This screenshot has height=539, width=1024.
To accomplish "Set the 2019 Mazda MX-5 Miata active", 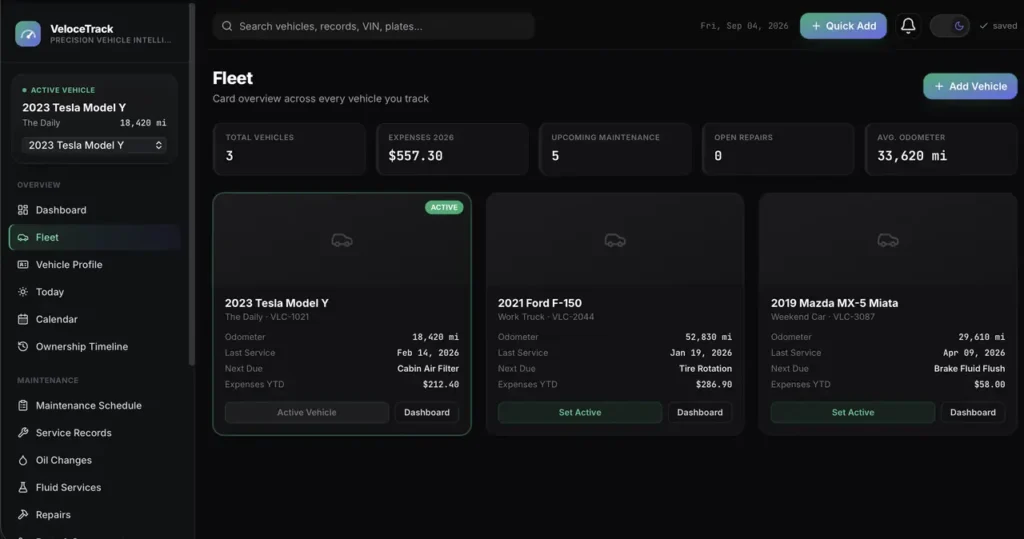I will pyautogui.click(x=853, y=412).
